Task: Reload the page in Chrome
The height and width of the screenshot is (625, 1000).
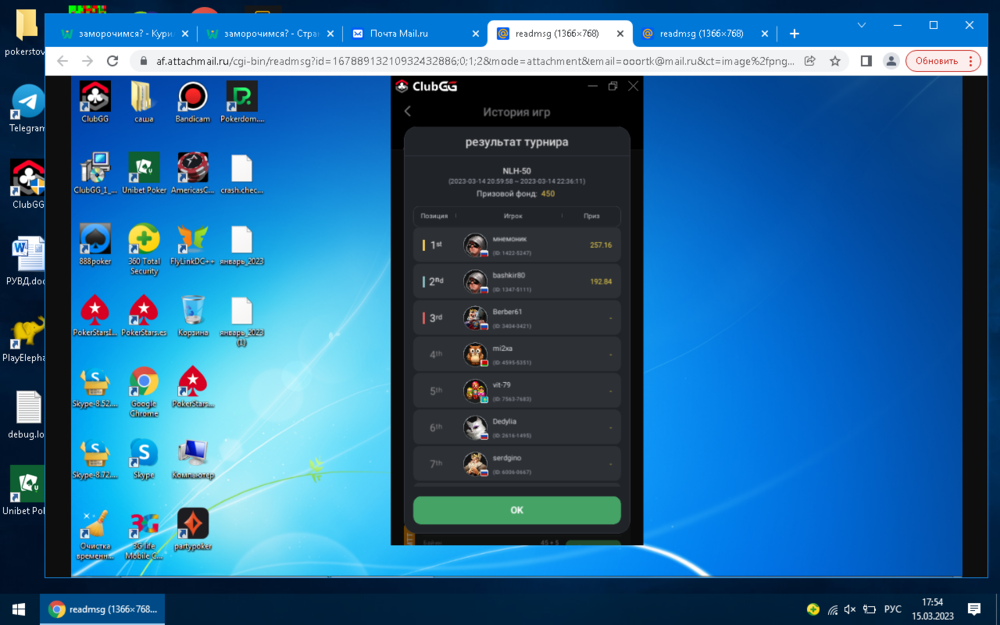Action: [x=112, y=61]
